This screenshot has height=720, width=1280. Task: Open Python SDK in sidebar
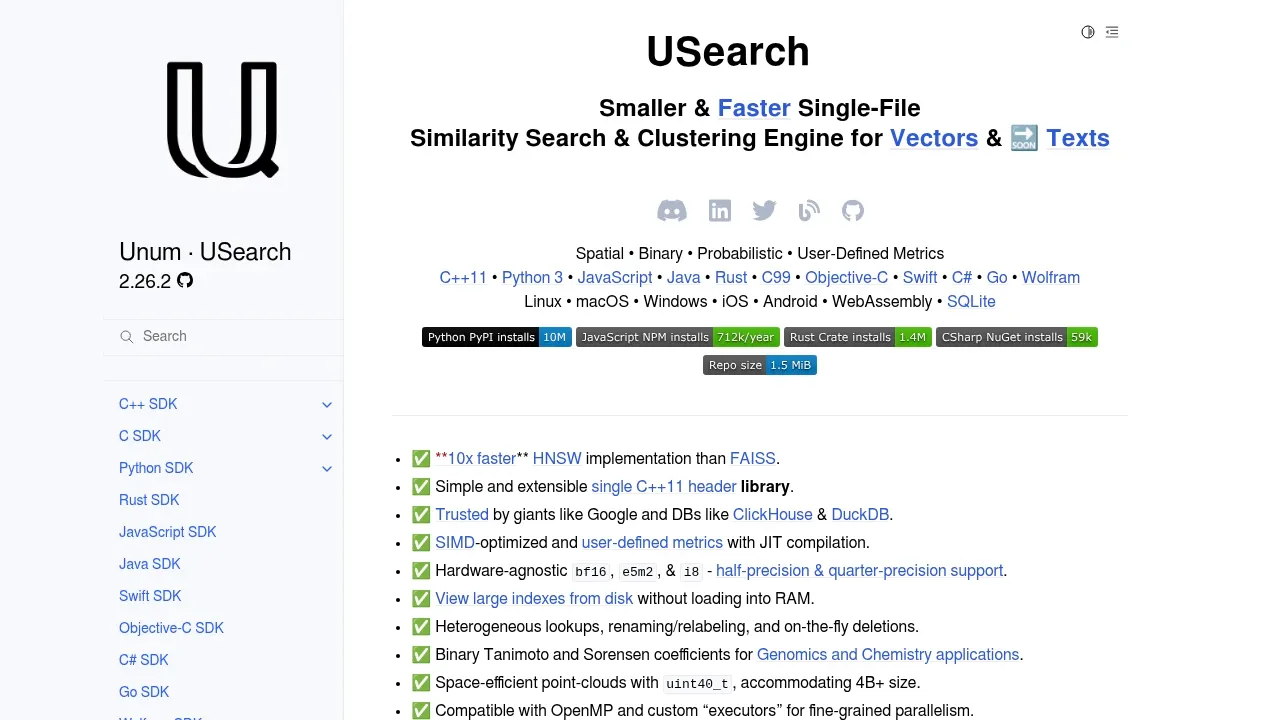coord(156,468)
